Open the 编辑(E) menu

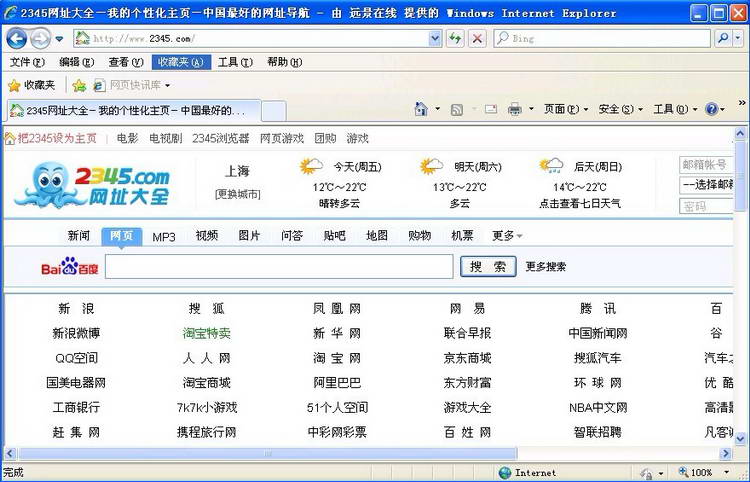(x=77, y=62)
